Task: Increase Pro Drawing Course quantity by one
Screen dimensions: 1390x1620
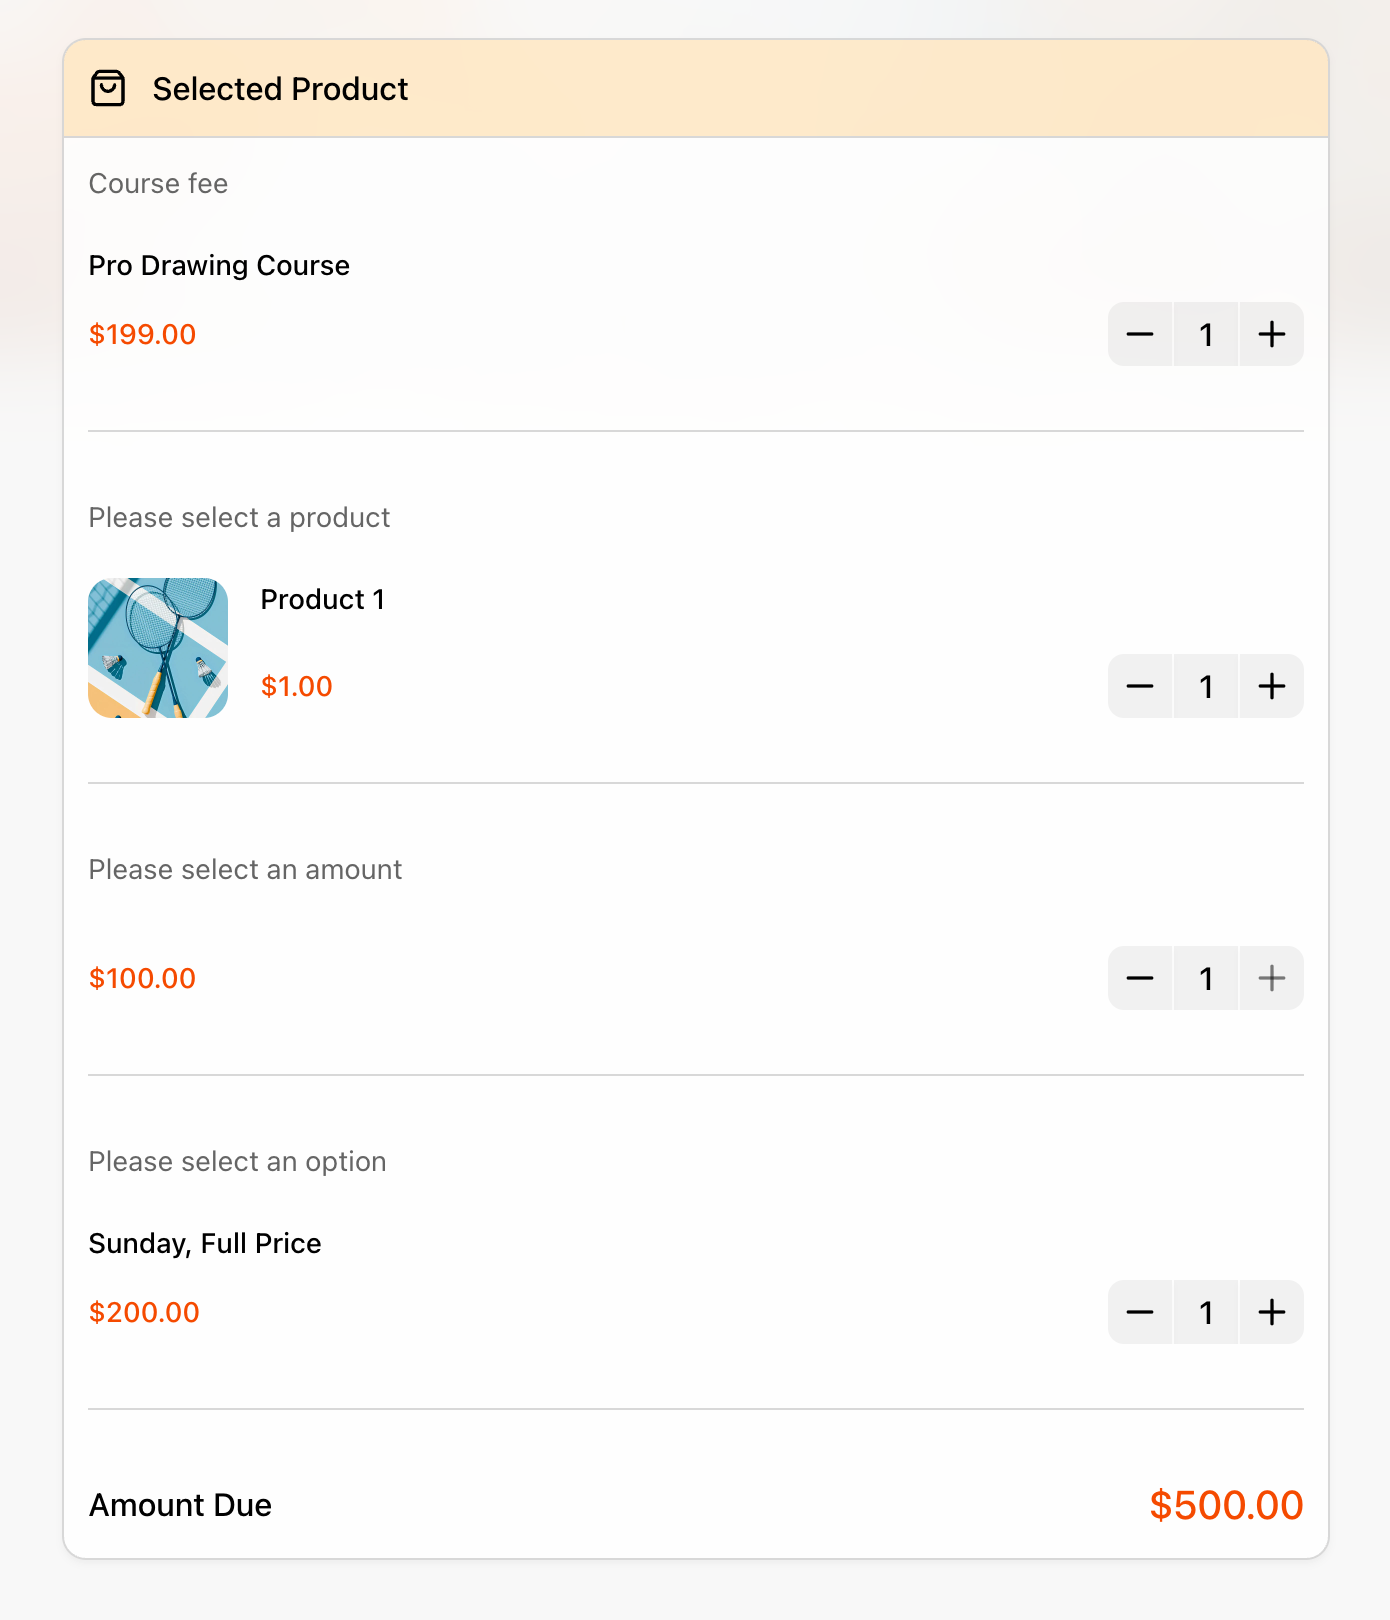Action: pyautogui.click(x=1271, y=334)
